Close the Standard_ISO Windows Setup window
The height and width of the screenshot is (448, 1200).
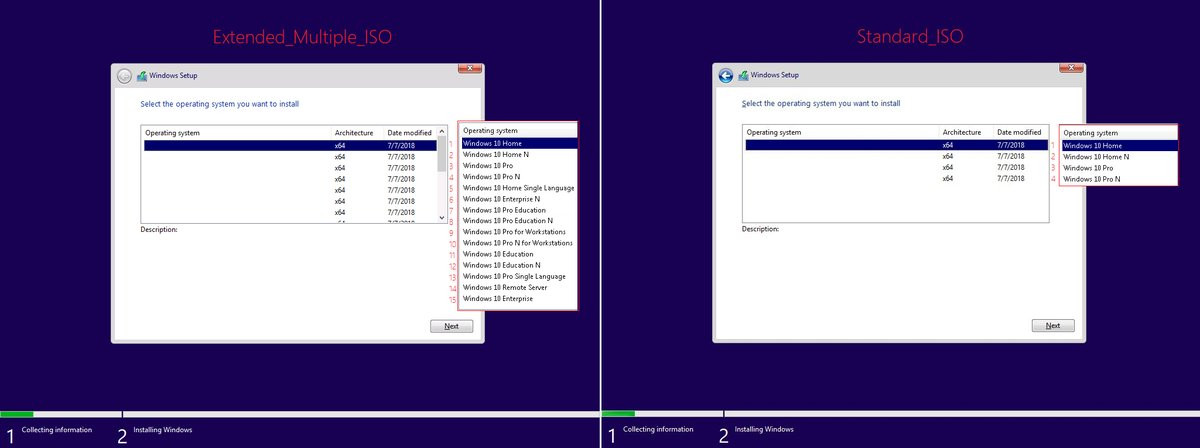pos(1072,68)
